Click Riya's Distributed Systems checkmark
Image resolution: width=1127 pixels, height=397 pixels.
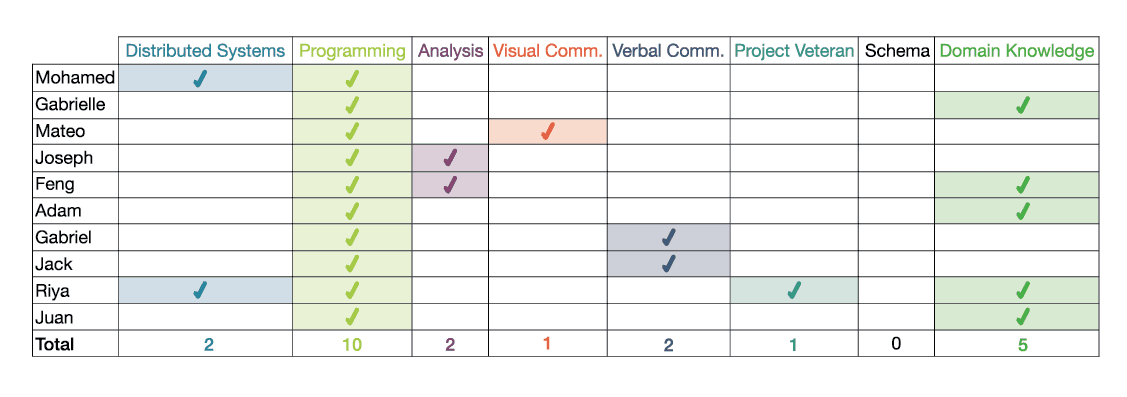coord(201,291)
